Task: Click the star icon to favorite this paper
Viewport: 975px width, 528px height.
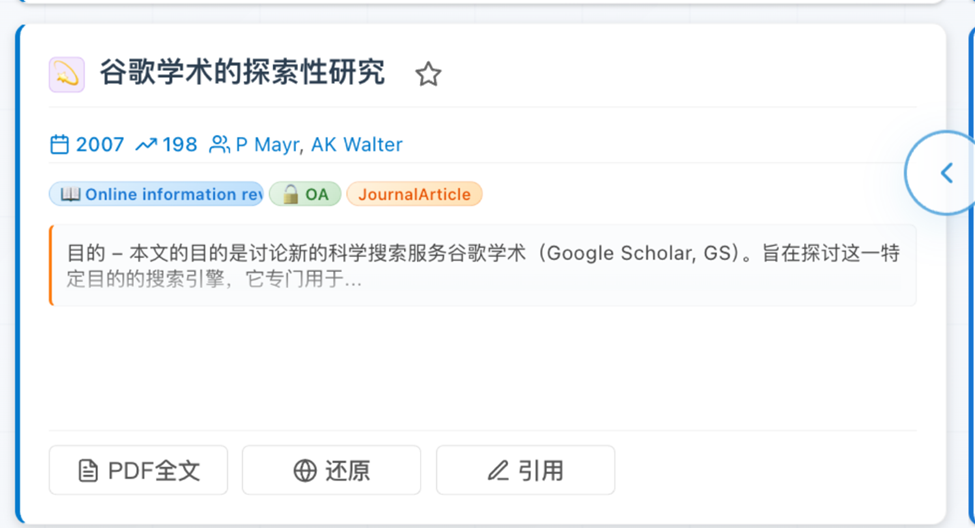Action: (x=428, y=74)
